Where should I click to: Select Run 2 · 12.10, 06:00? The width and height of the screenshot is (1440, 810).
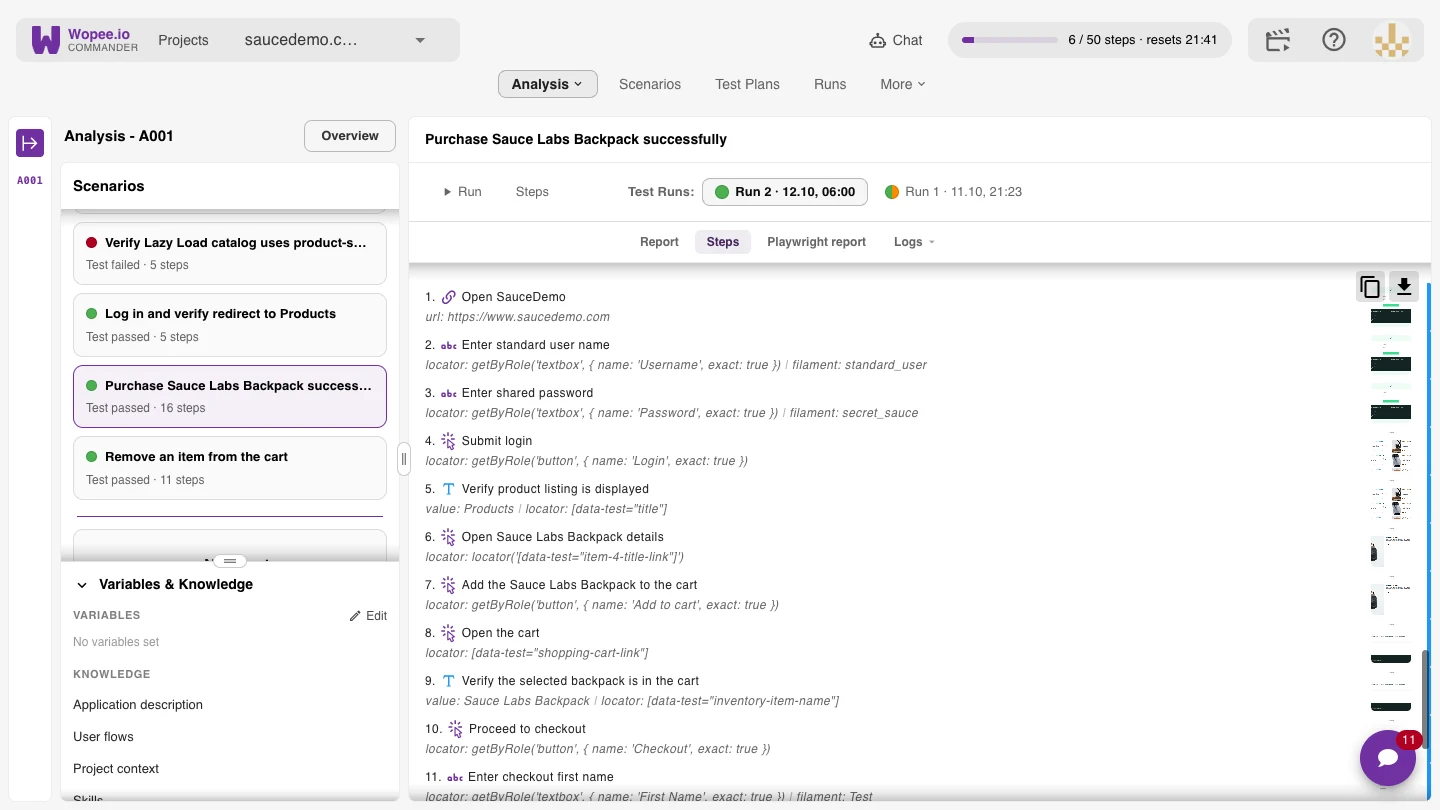tap(785, 192)
